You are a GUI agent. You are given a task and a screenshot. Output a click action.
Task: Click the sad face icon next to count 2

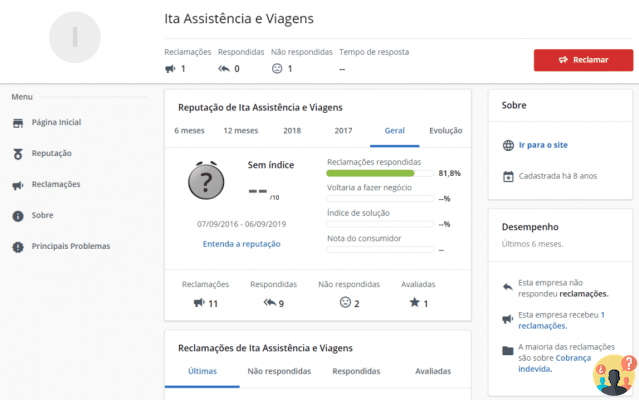tap(345, 302)
